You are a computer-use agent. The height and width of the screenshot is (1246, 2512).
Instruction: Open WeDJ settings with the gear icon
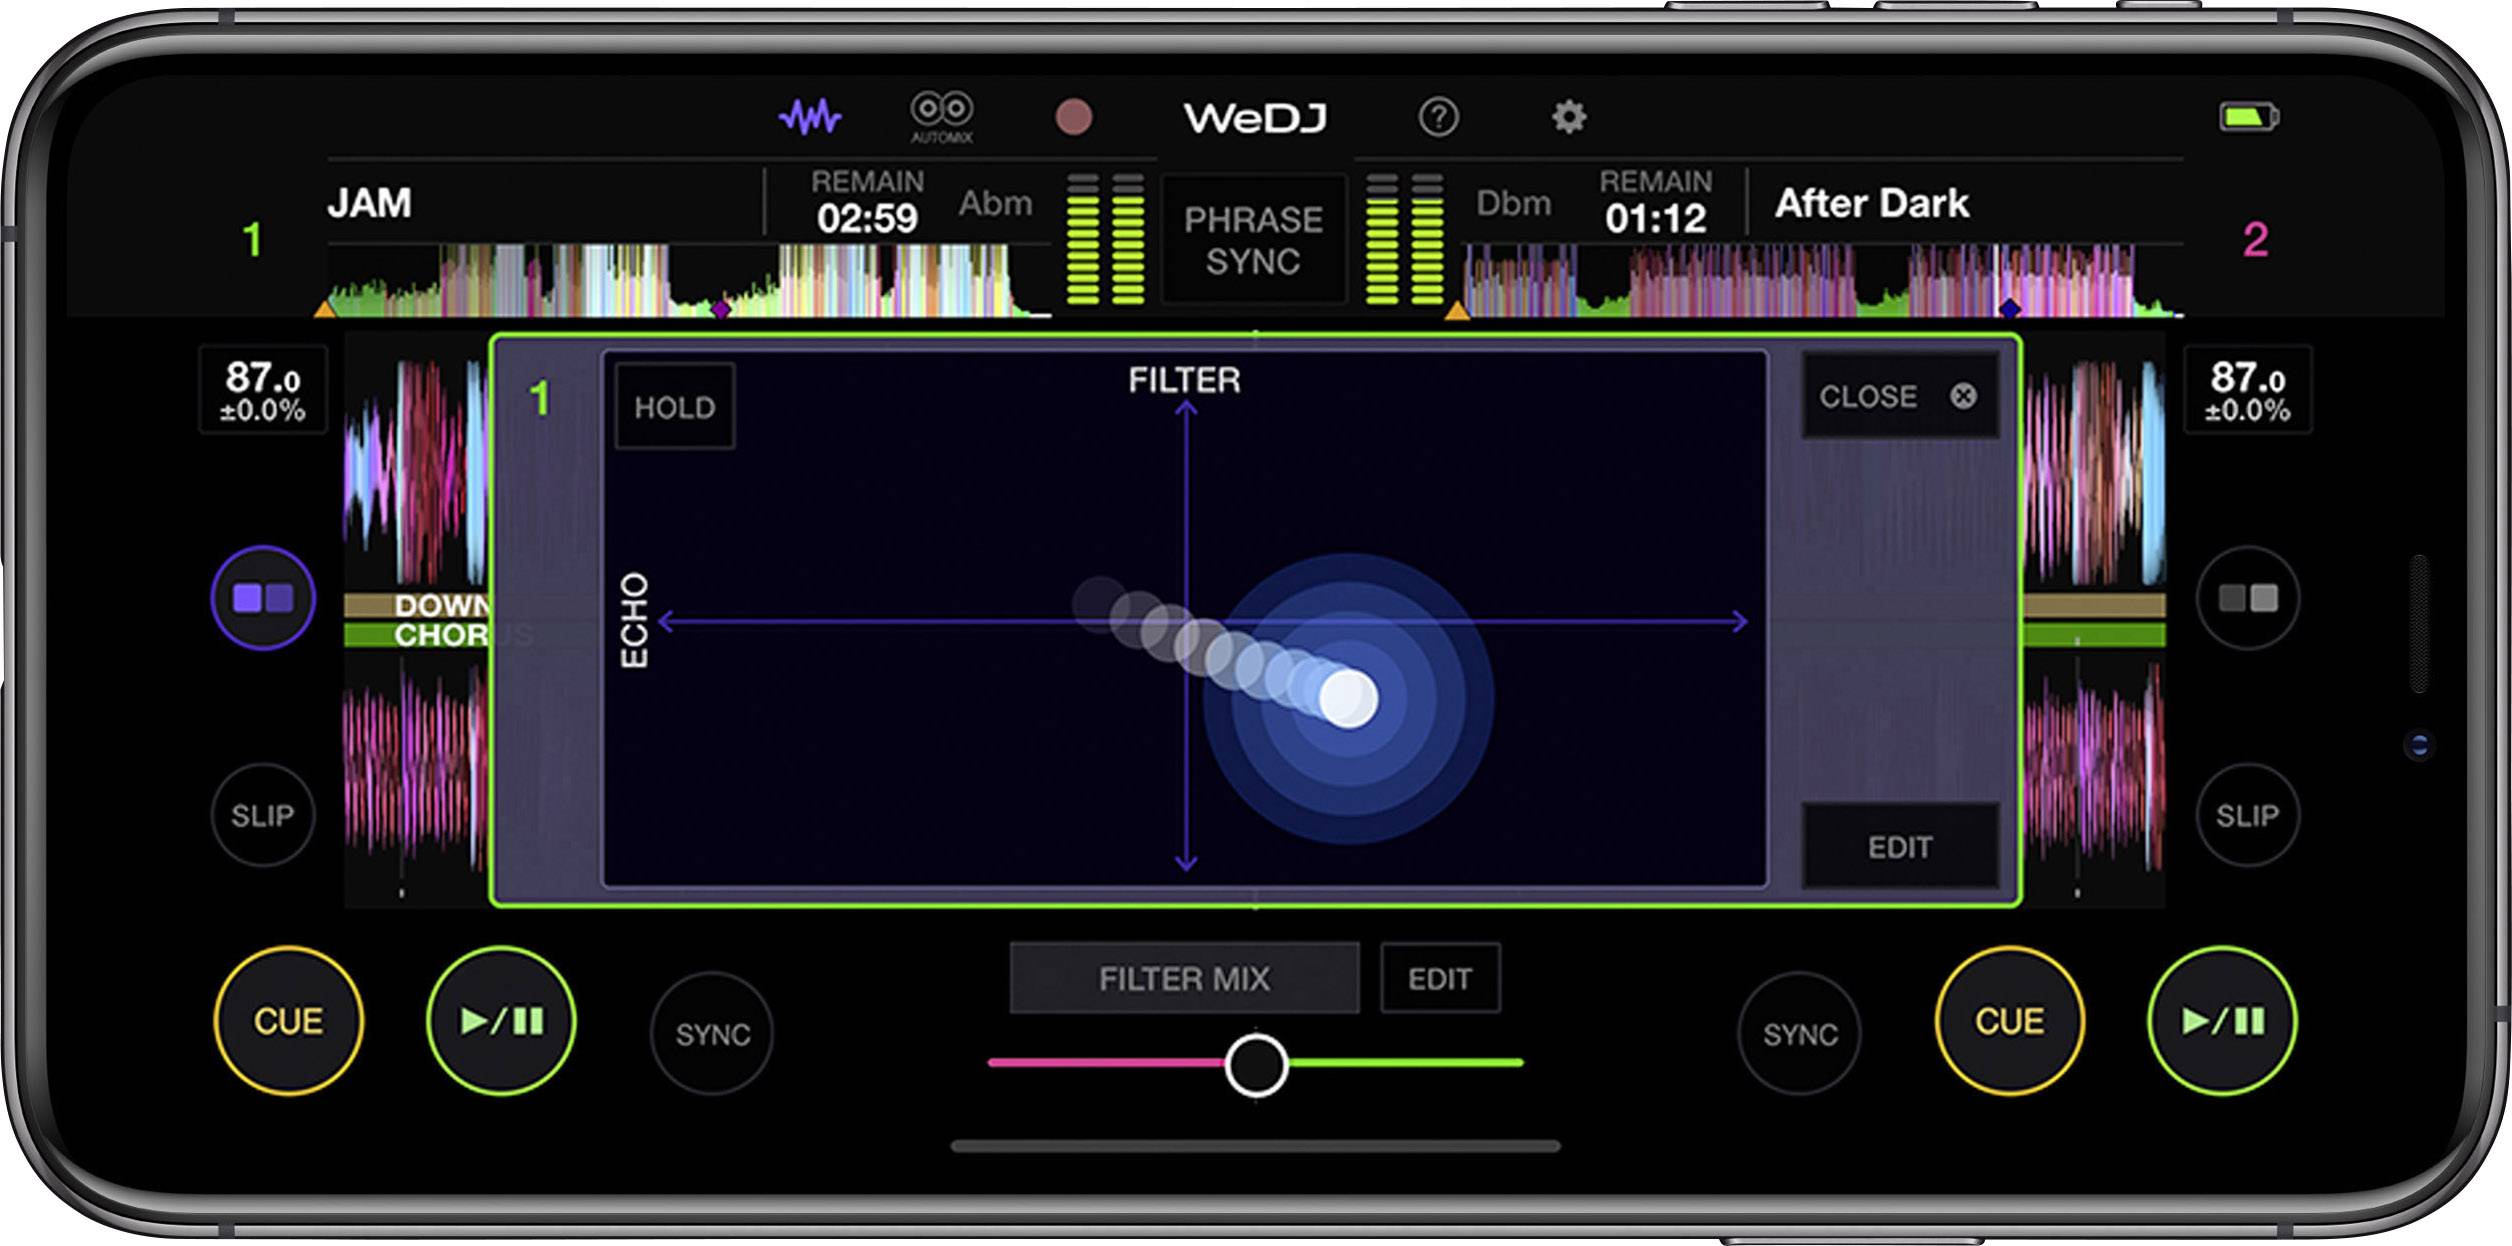(1570, 117)
